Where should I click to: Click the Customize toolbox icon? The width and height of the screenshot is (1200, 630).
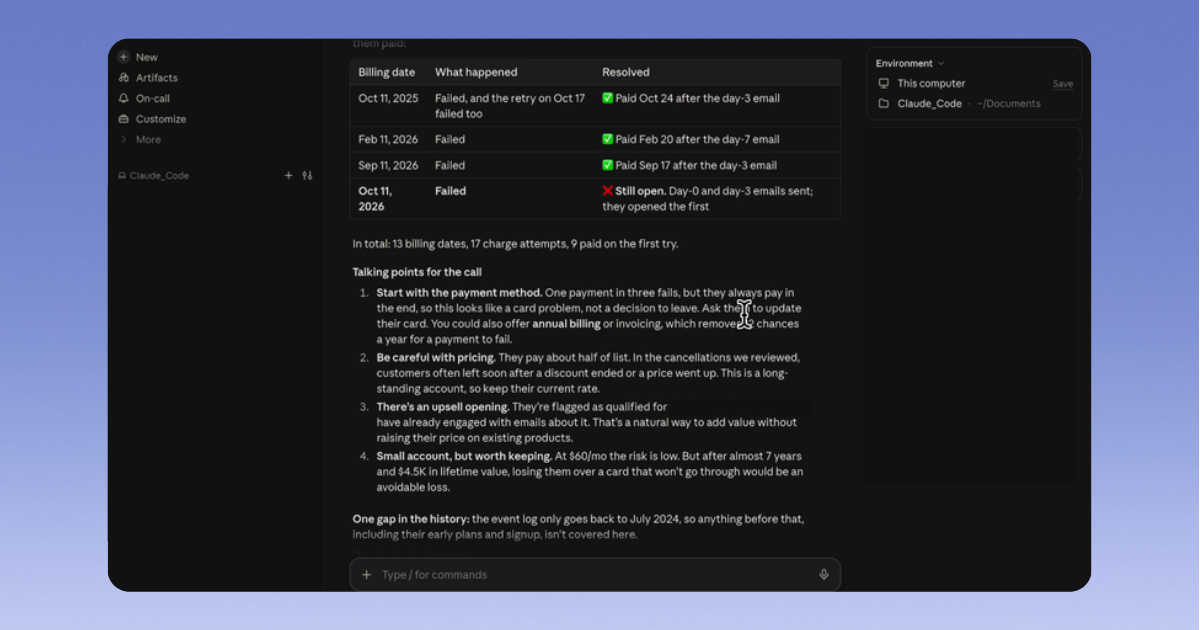click(124, 119)
